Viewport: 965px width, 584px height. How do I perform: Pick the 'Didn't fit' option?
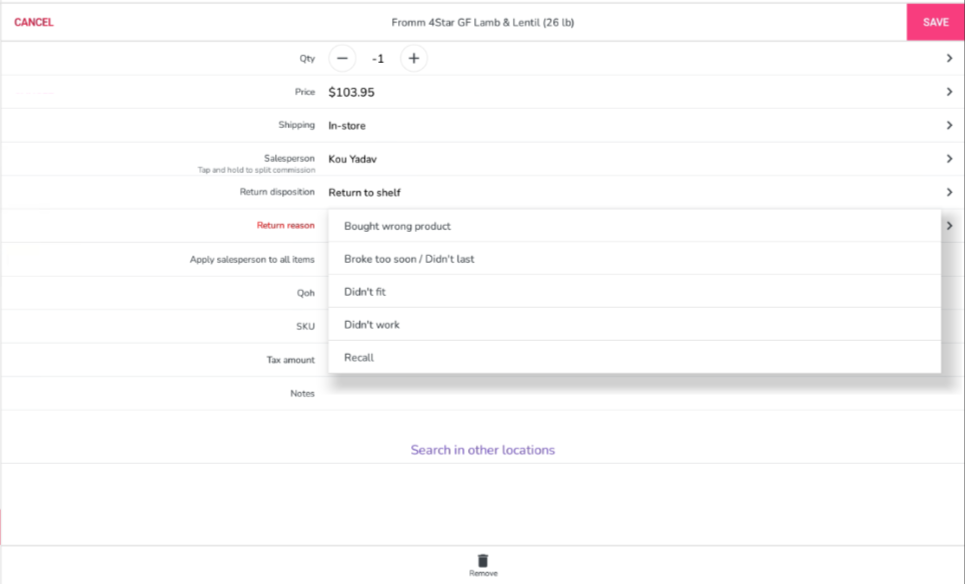click(635, 291)
